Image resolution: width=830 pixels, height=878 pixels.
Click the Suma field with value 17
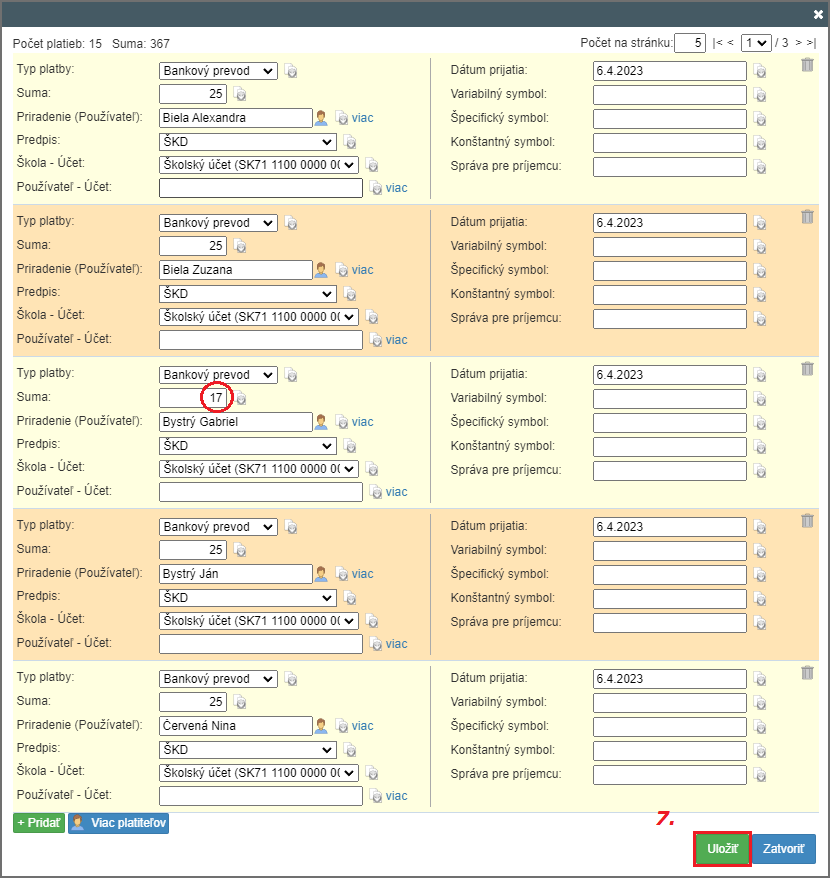pyautogui.click(x=193, y=398)
